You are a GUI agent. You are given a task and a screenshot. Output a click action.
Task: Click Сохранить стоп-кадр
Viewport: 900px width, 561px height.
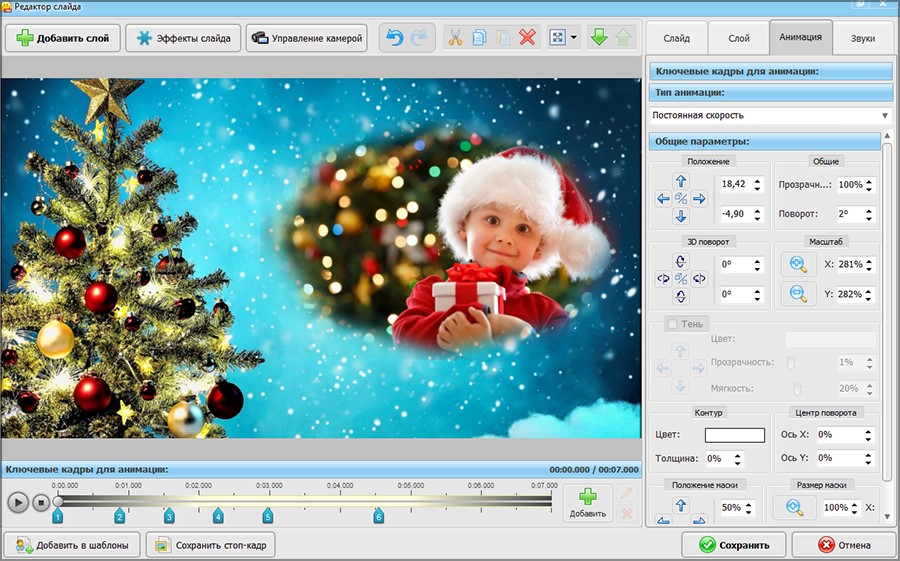(210, 545)
